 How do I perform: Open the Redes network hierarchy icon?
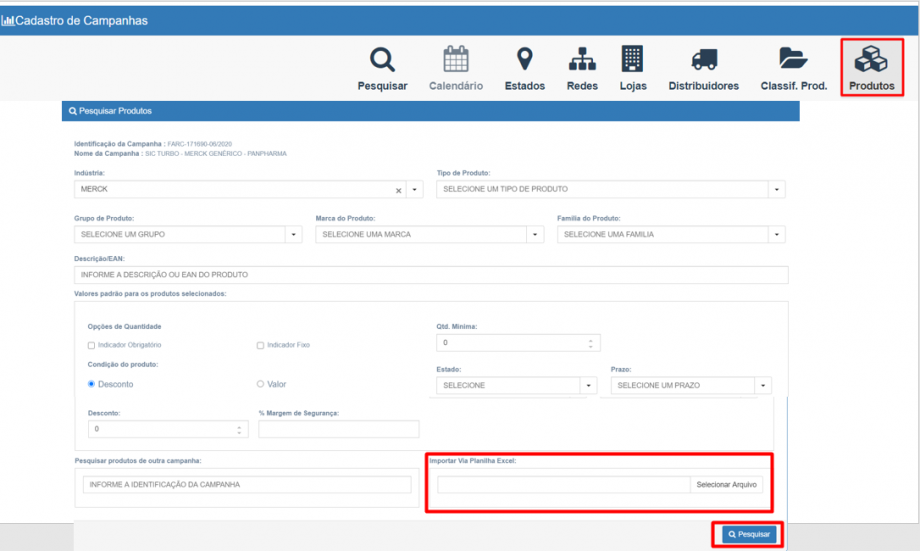point(582,60)
